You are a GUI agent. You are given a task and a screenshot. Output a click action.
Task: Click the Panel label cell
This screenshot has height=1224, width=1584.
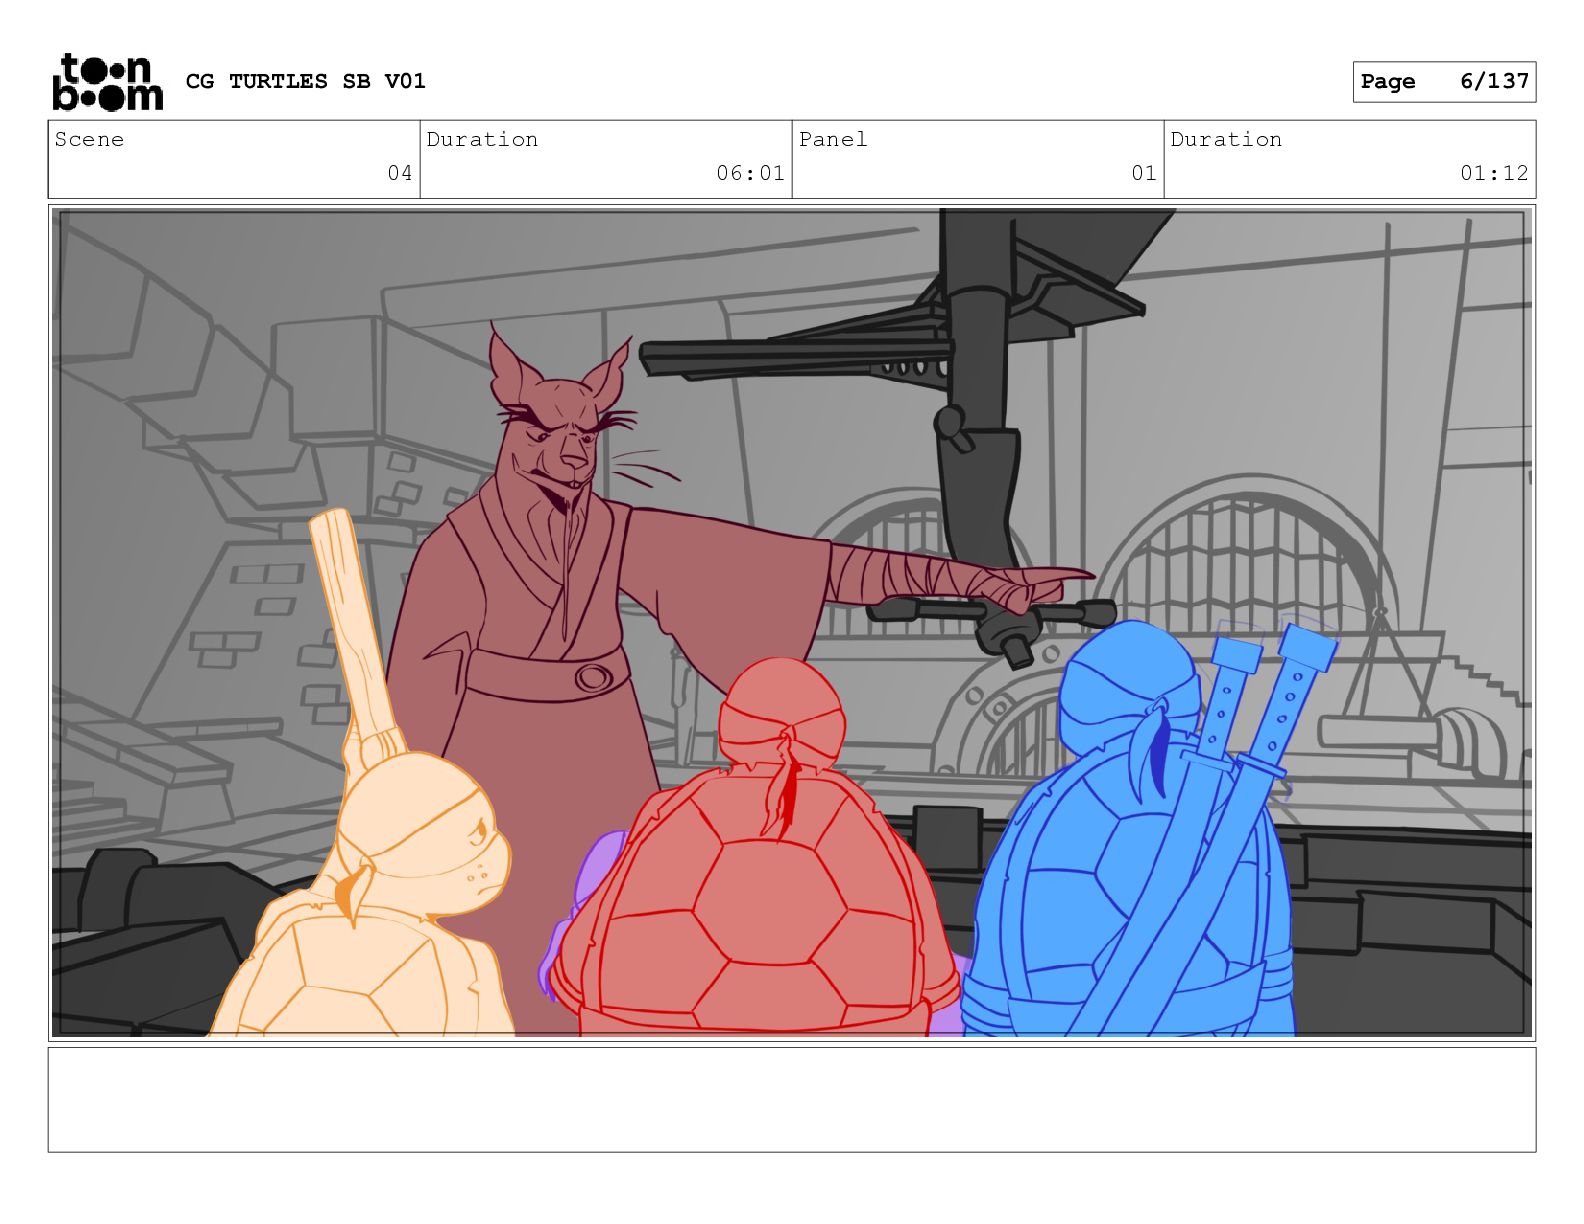tap(978, 160)
